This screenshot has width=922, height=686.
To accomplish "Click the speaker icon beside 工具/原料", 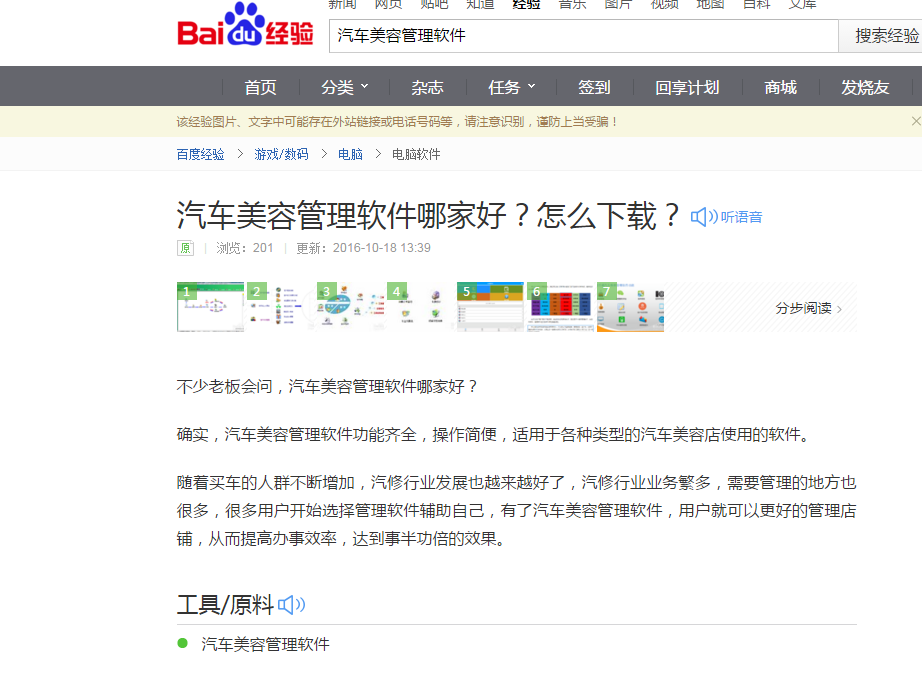I will (291, 605).
